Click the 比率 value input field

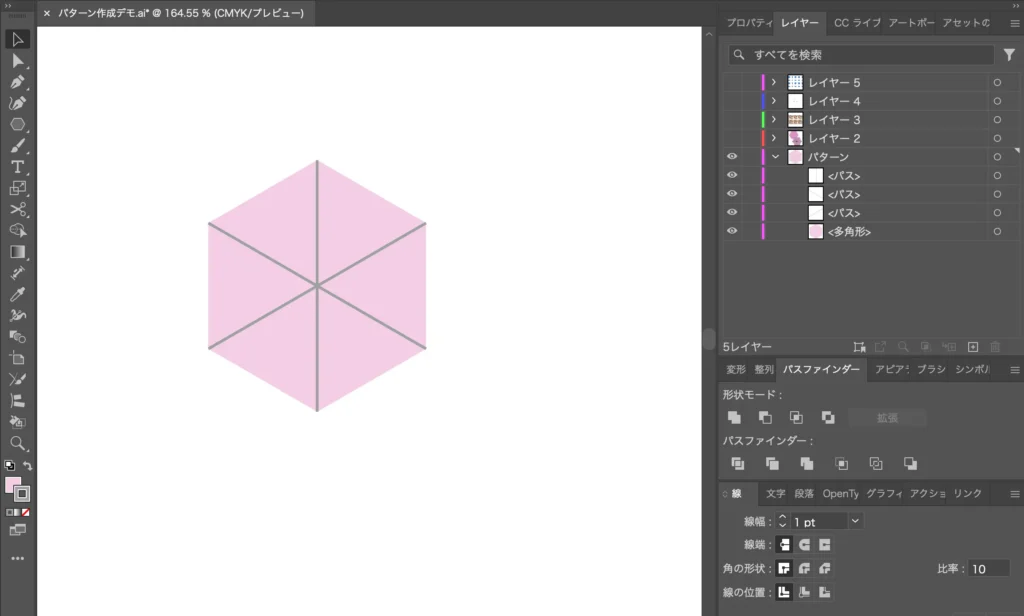pos(987,569)
